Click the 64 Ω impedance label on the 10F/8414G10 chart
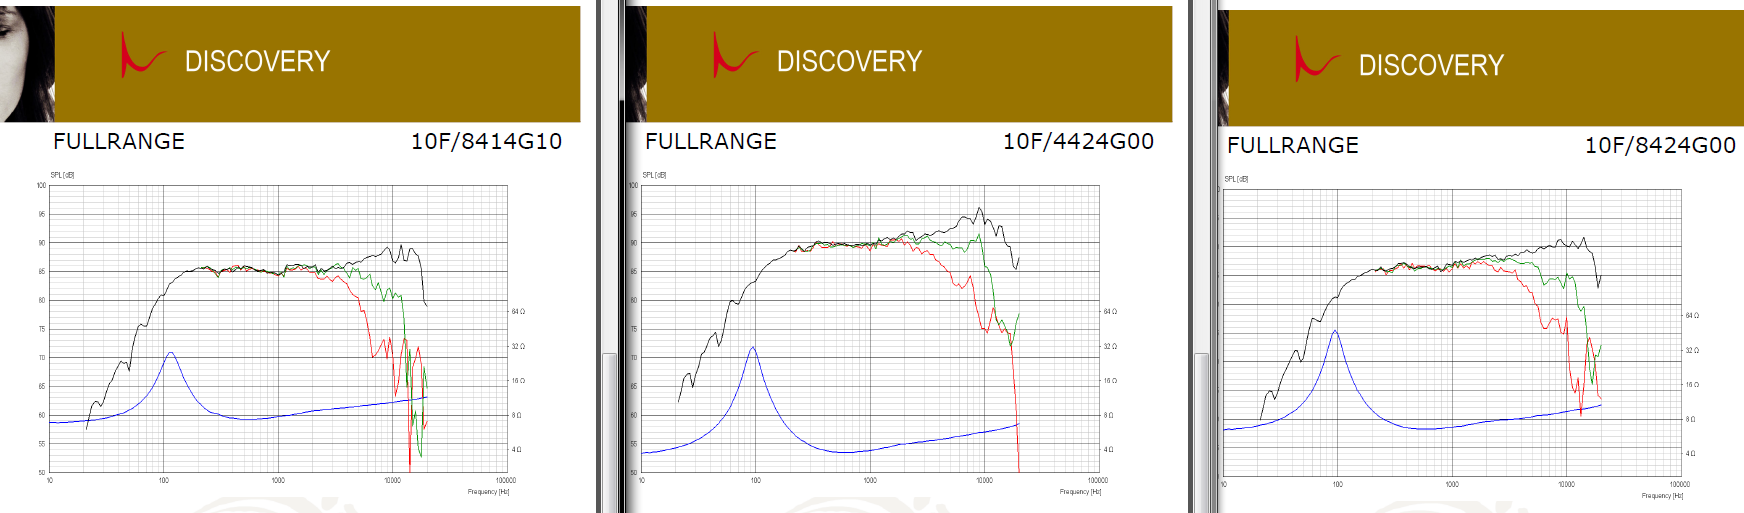The width and height of the screenshot is (1744, 513). click(x=518, y=312)
